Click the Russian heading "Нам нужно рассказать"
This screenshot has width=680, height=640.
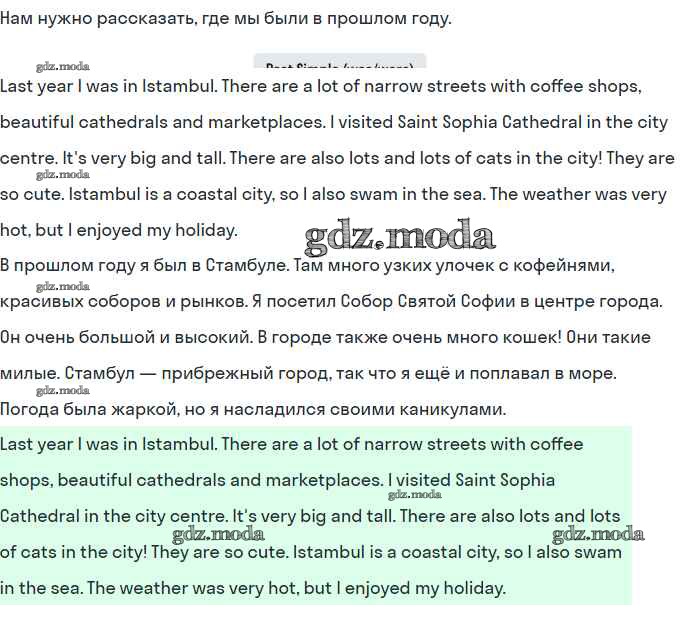point(226,18)
